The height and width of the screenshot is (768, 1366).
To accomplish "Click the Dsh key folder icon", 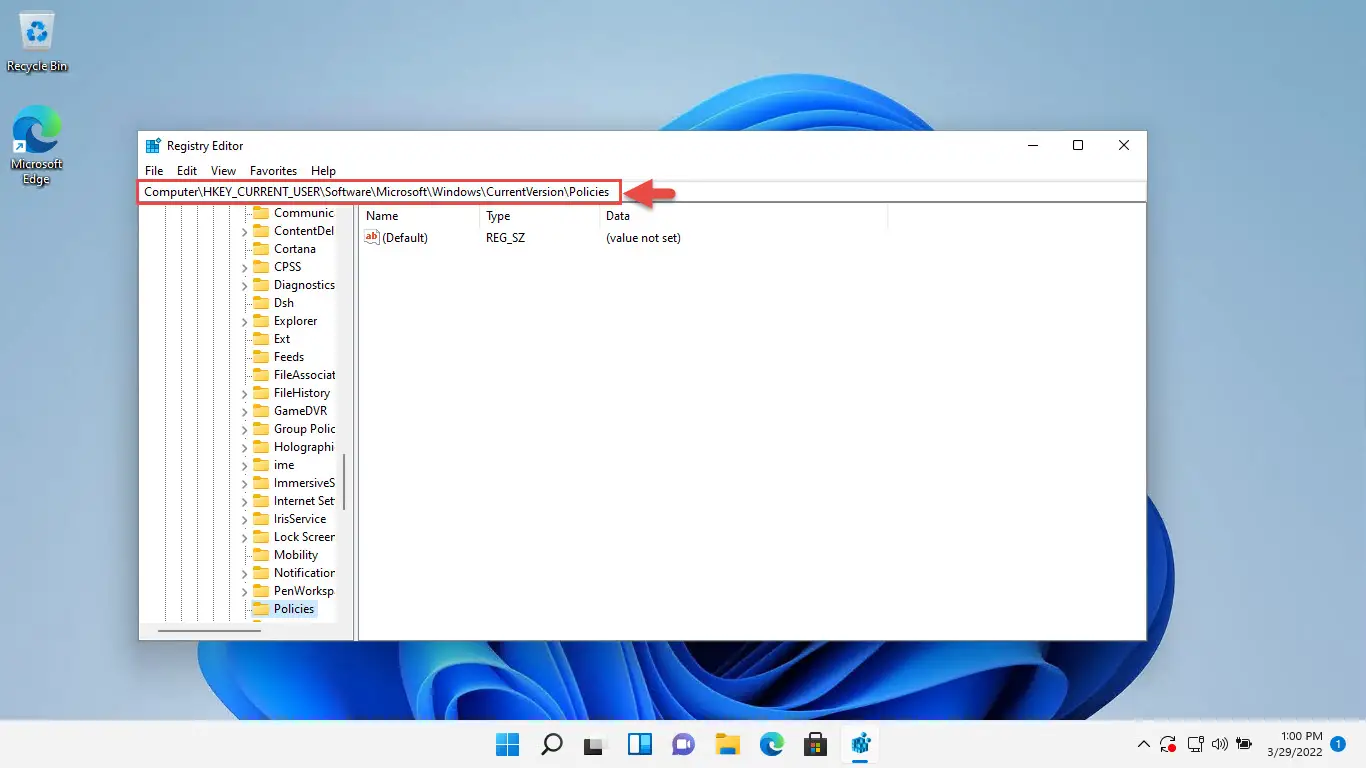I will pos(261,303).
